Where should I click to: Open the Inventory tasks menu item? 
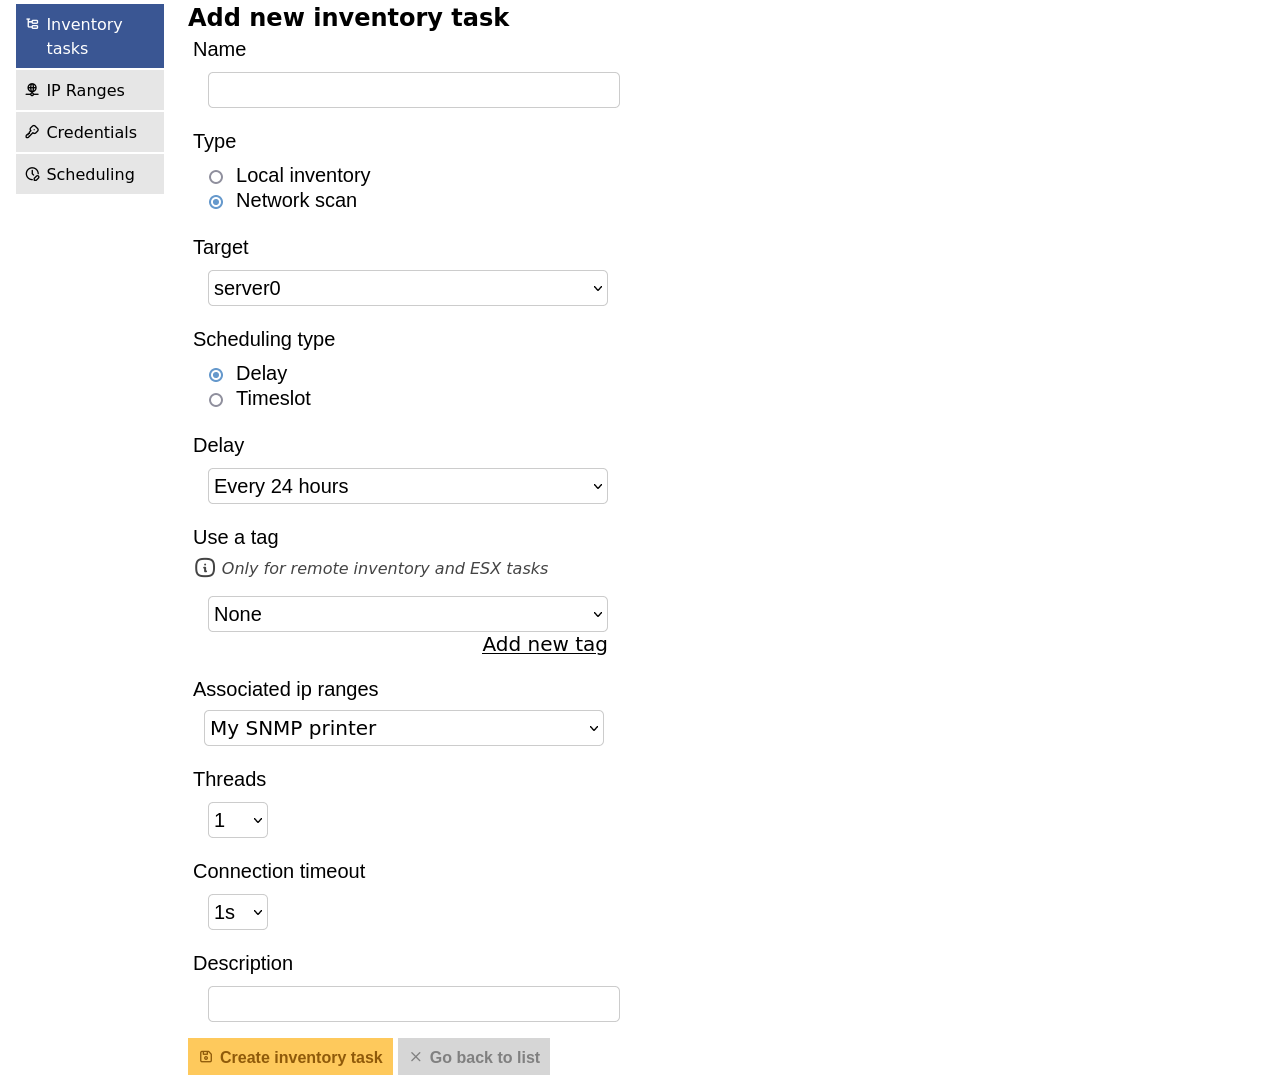[x=90, y=36]
